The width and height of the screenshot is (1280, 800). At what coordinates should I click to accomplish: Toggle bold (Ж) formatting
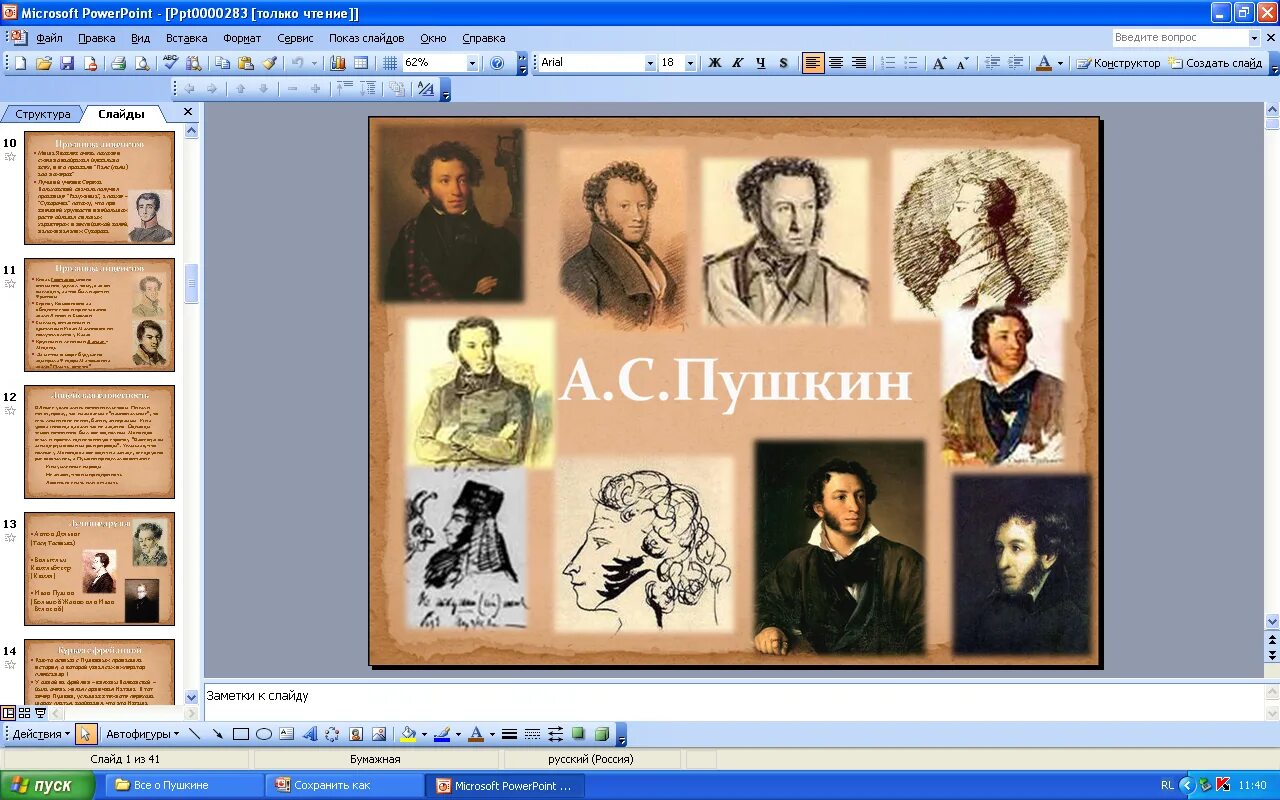(x=715, y=63)
